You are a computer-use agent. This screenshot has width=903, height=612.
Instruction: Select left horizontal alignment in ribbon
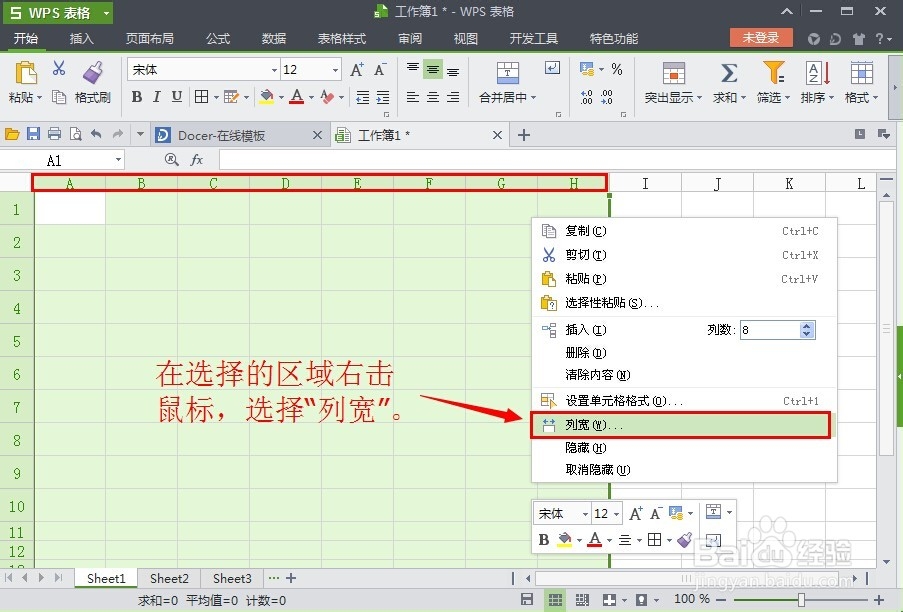pos(412,97)
